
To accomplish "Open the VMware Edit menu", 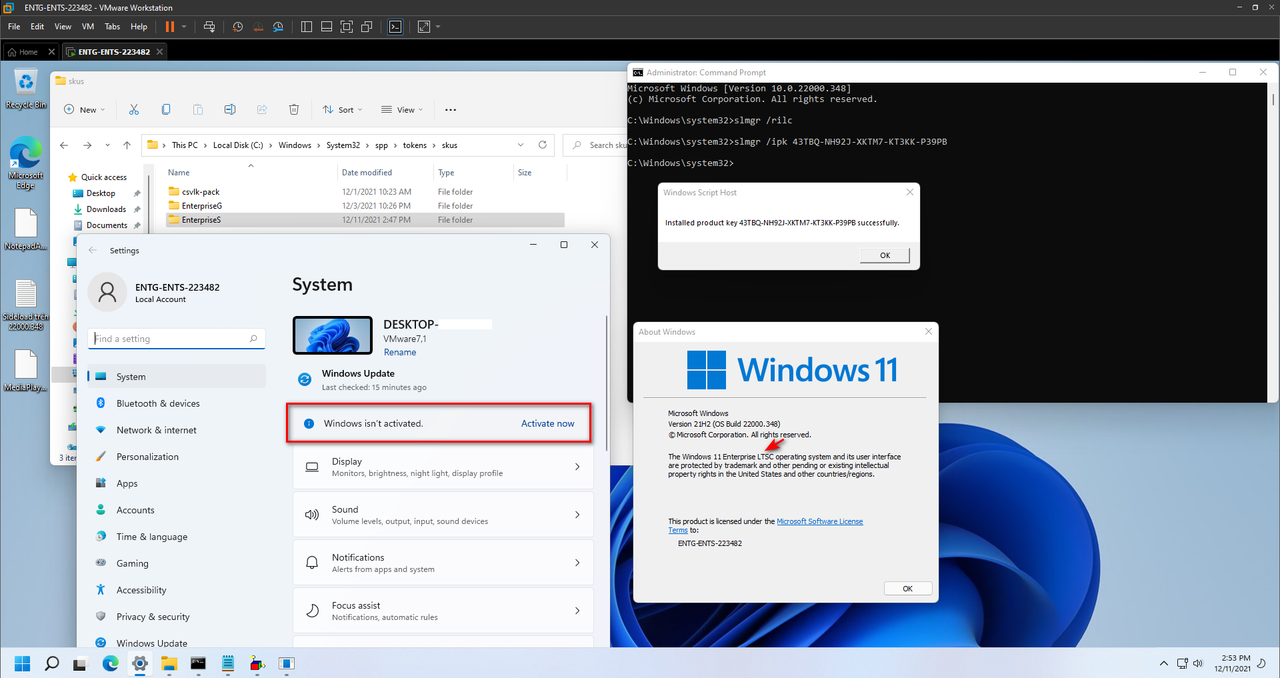I will coord(37,26).
